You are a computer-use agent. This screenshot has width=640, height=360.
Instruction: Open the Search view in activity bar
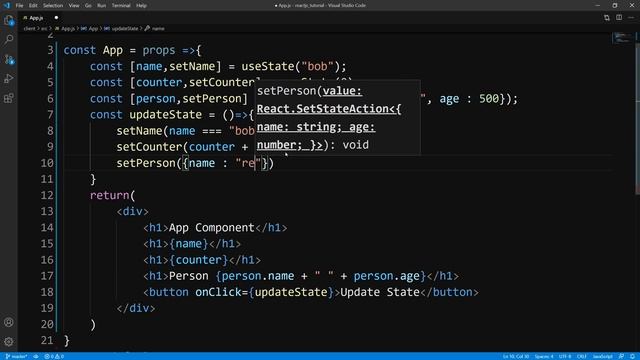coord(9,40)
